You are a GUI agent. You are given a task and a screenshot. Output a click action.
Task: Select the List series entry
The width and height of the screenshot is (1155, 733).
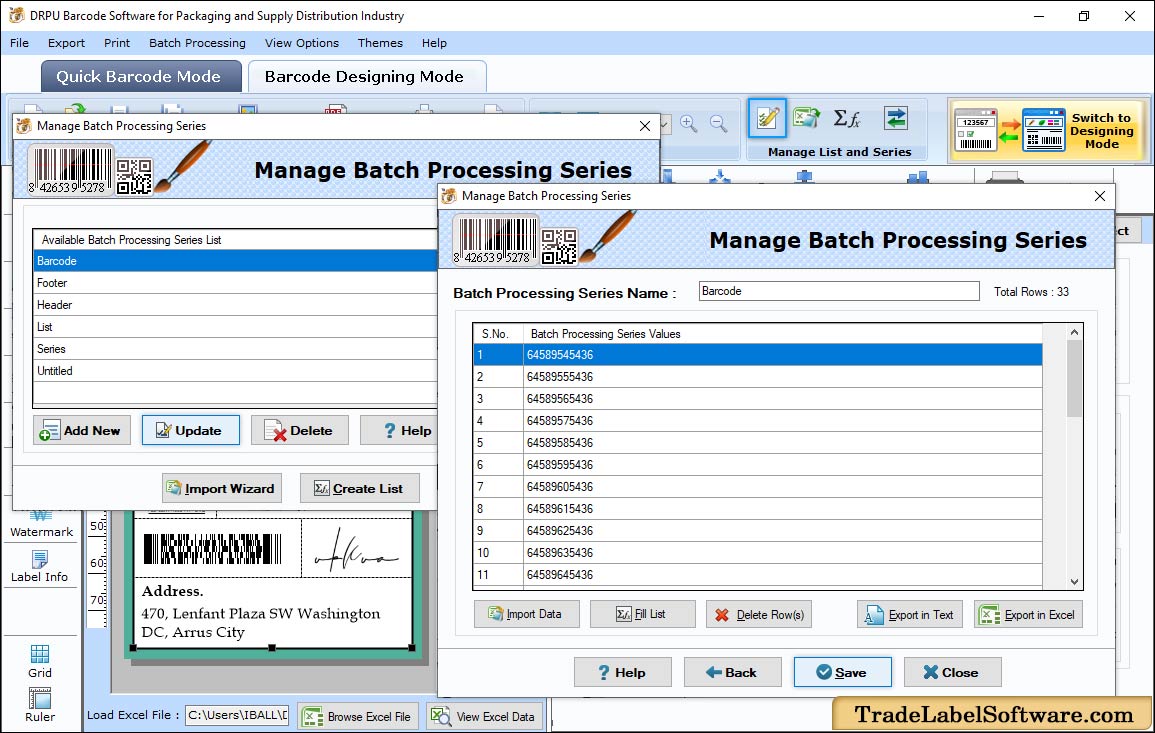click(x=235, y=327)
